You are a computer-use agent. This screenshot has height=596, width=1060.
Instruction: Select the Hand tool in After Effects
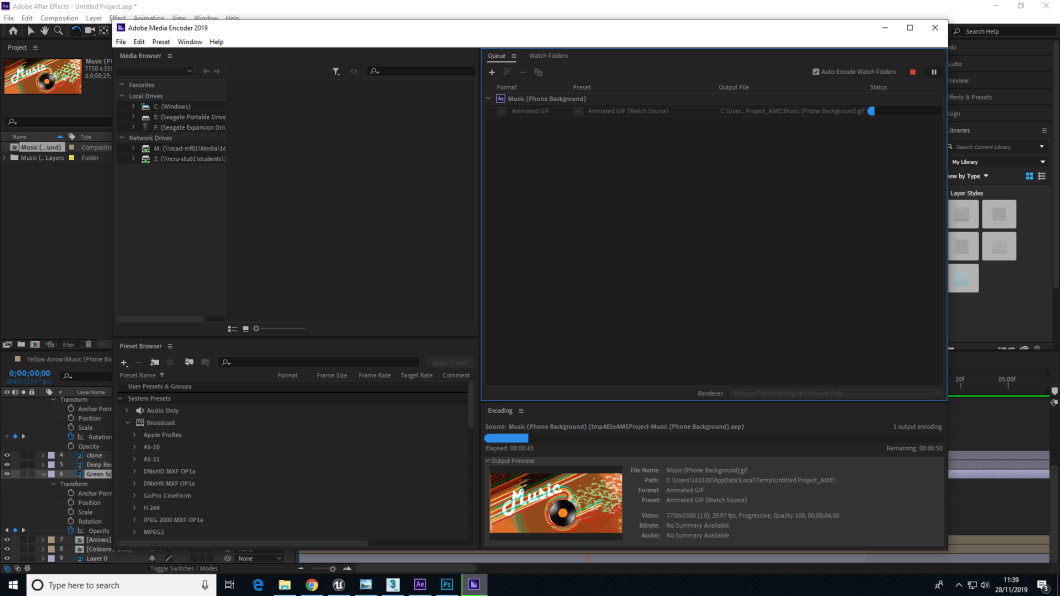(45, 31)
